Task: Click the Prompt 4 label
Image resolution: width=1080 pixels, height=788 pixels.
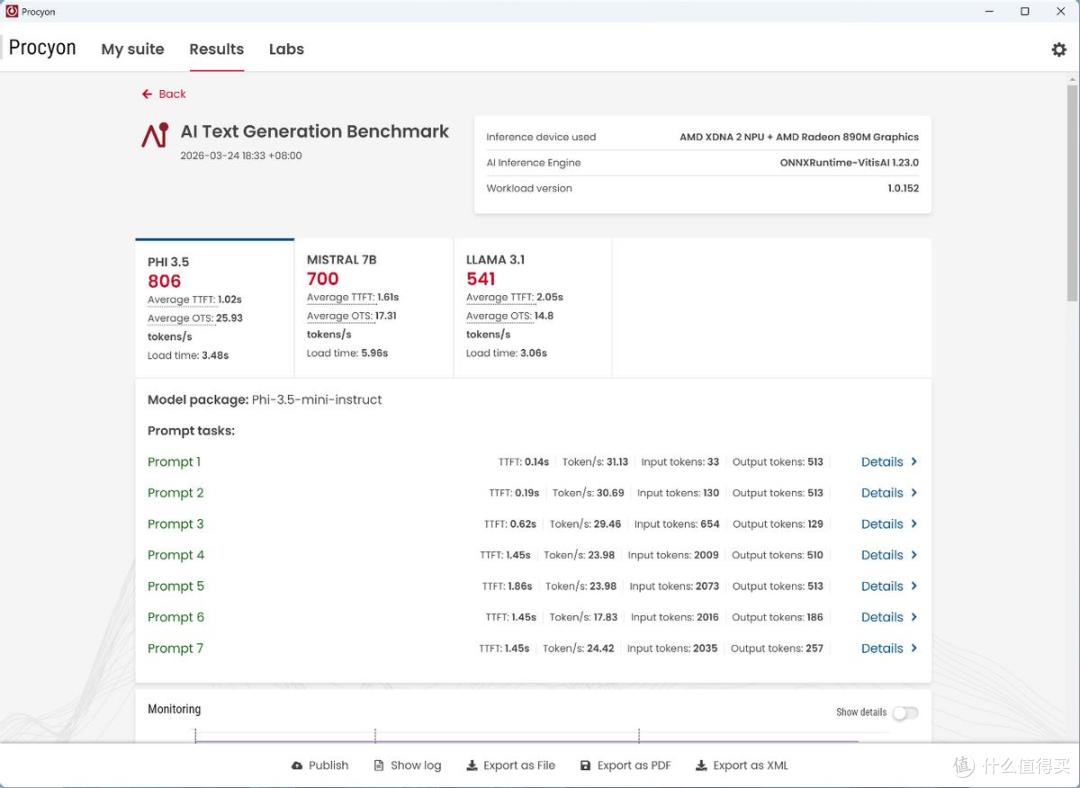Action: coord(176,554)
